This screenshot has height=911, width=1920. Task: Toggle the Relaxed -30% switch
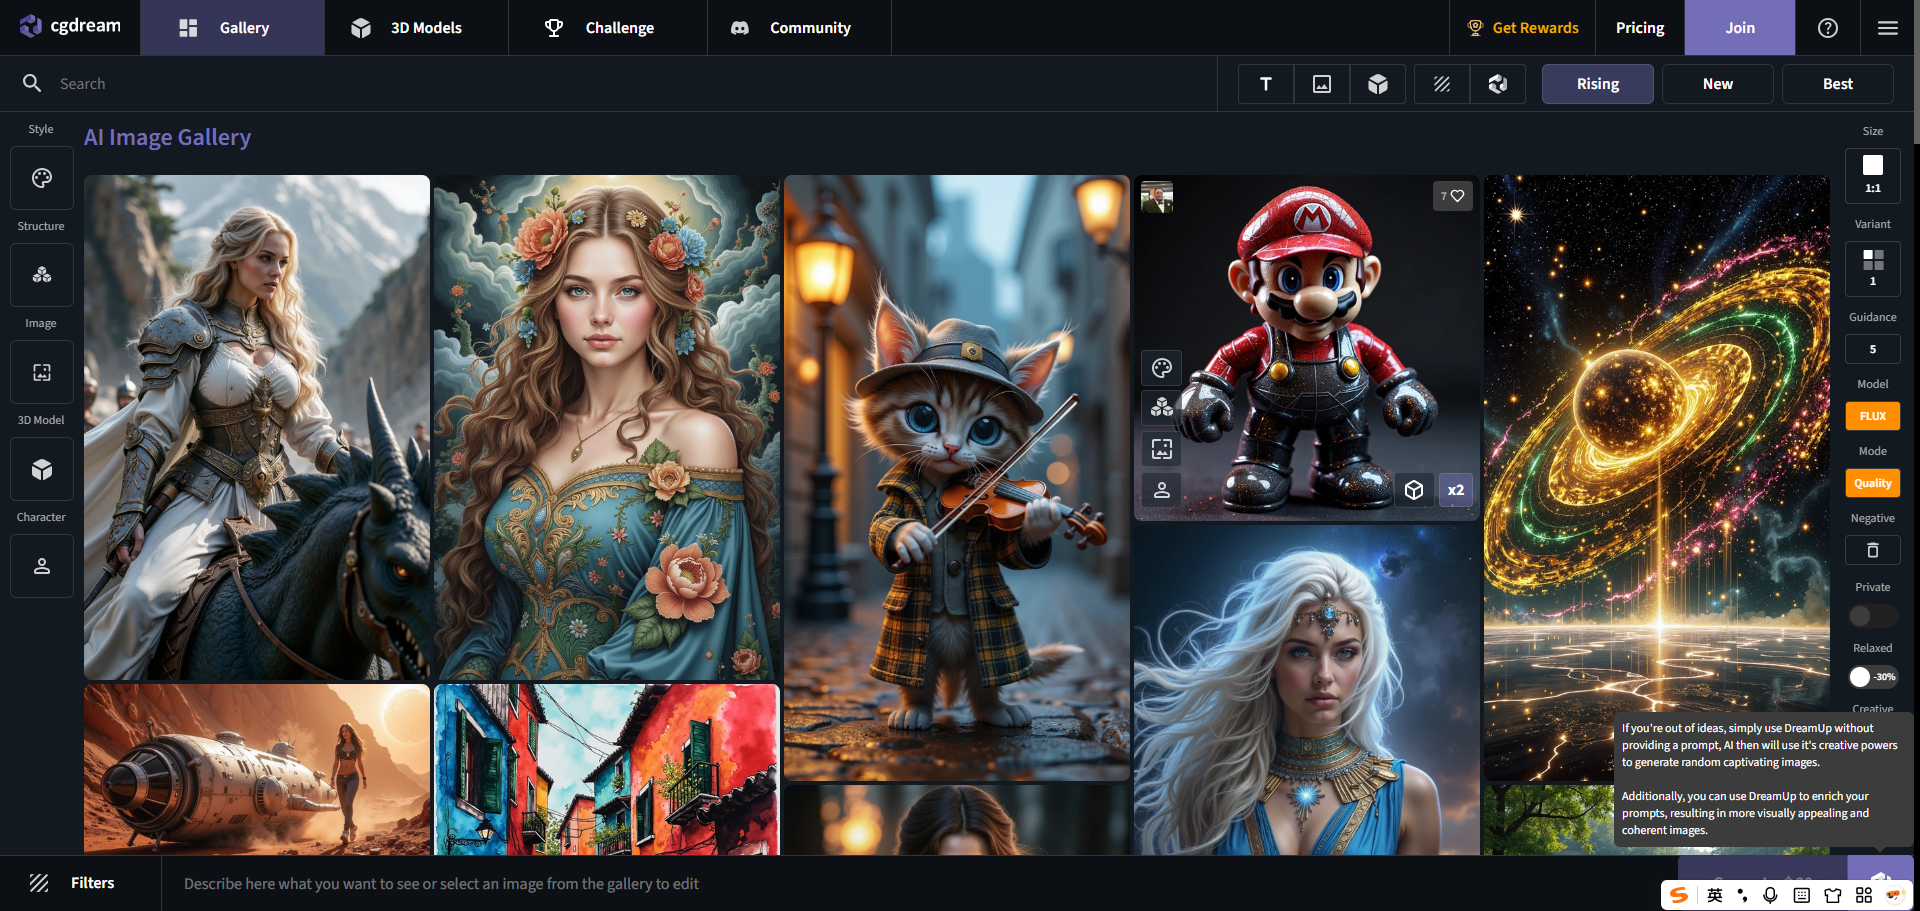pyautogui.click(x=1872, y=677)
